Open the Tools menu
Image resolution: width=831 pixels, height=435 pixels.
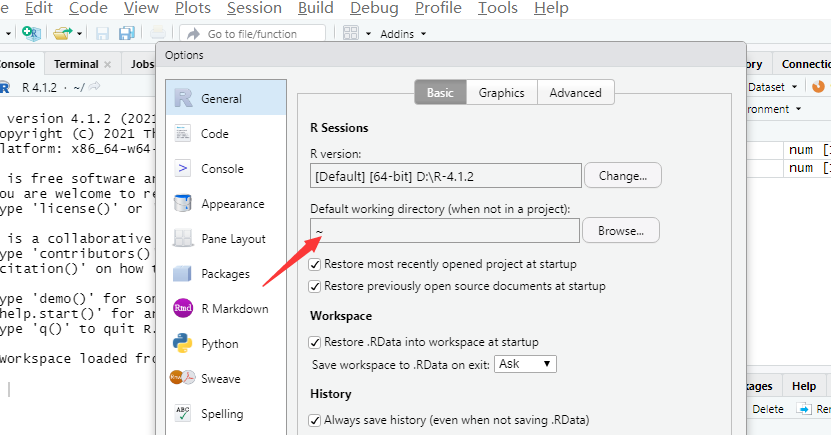[497, 8]
